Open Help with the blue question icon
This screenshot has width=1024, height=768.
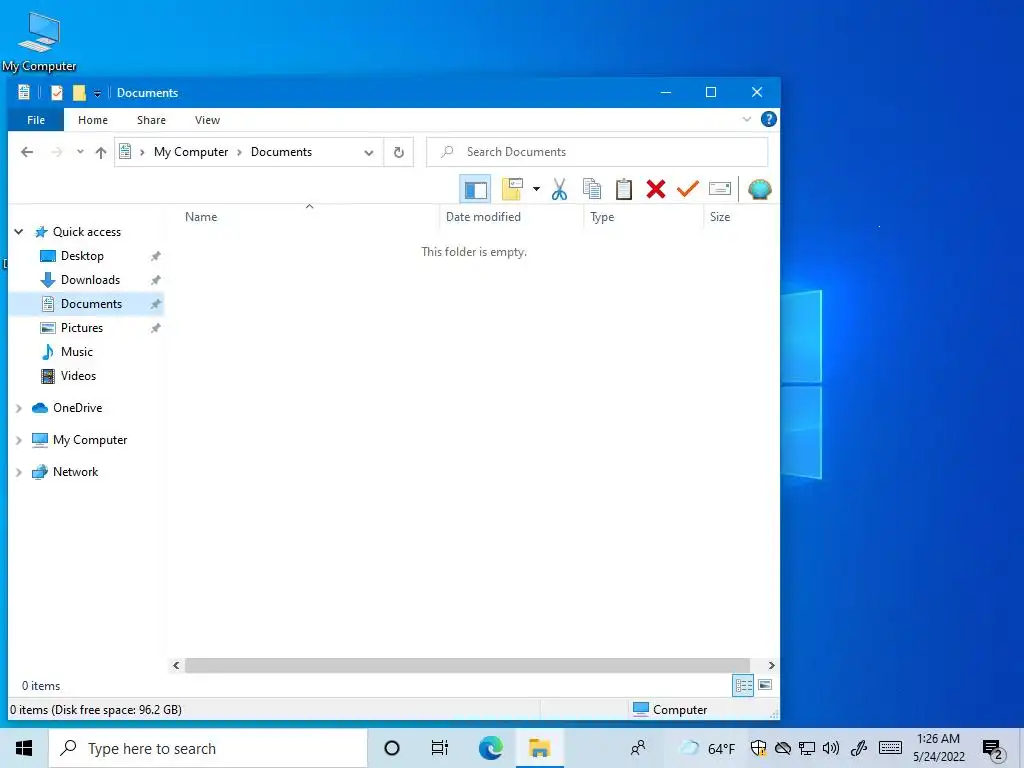769,120
